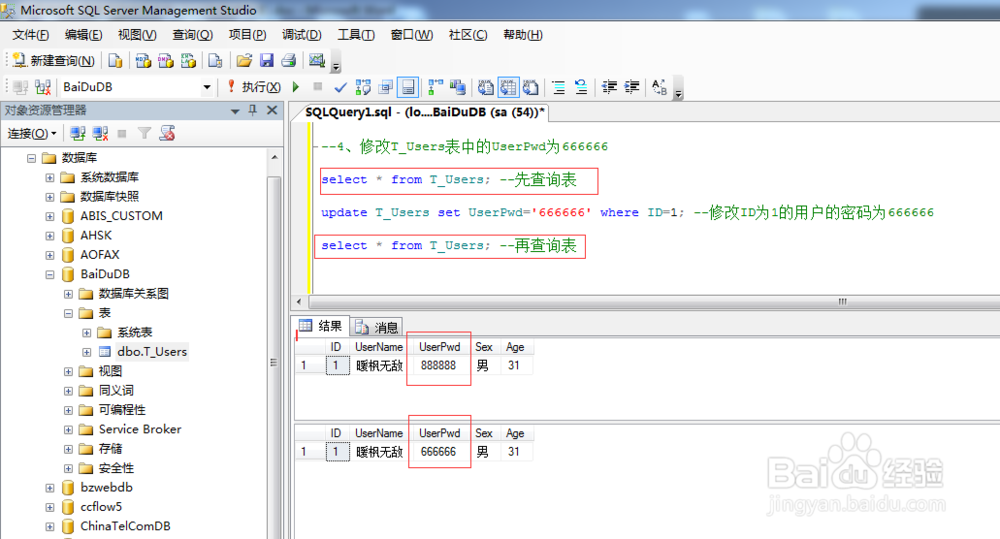Collapse the BaiDuDB database node
This screenshot has height=539, width=1000.
point(50,274)
